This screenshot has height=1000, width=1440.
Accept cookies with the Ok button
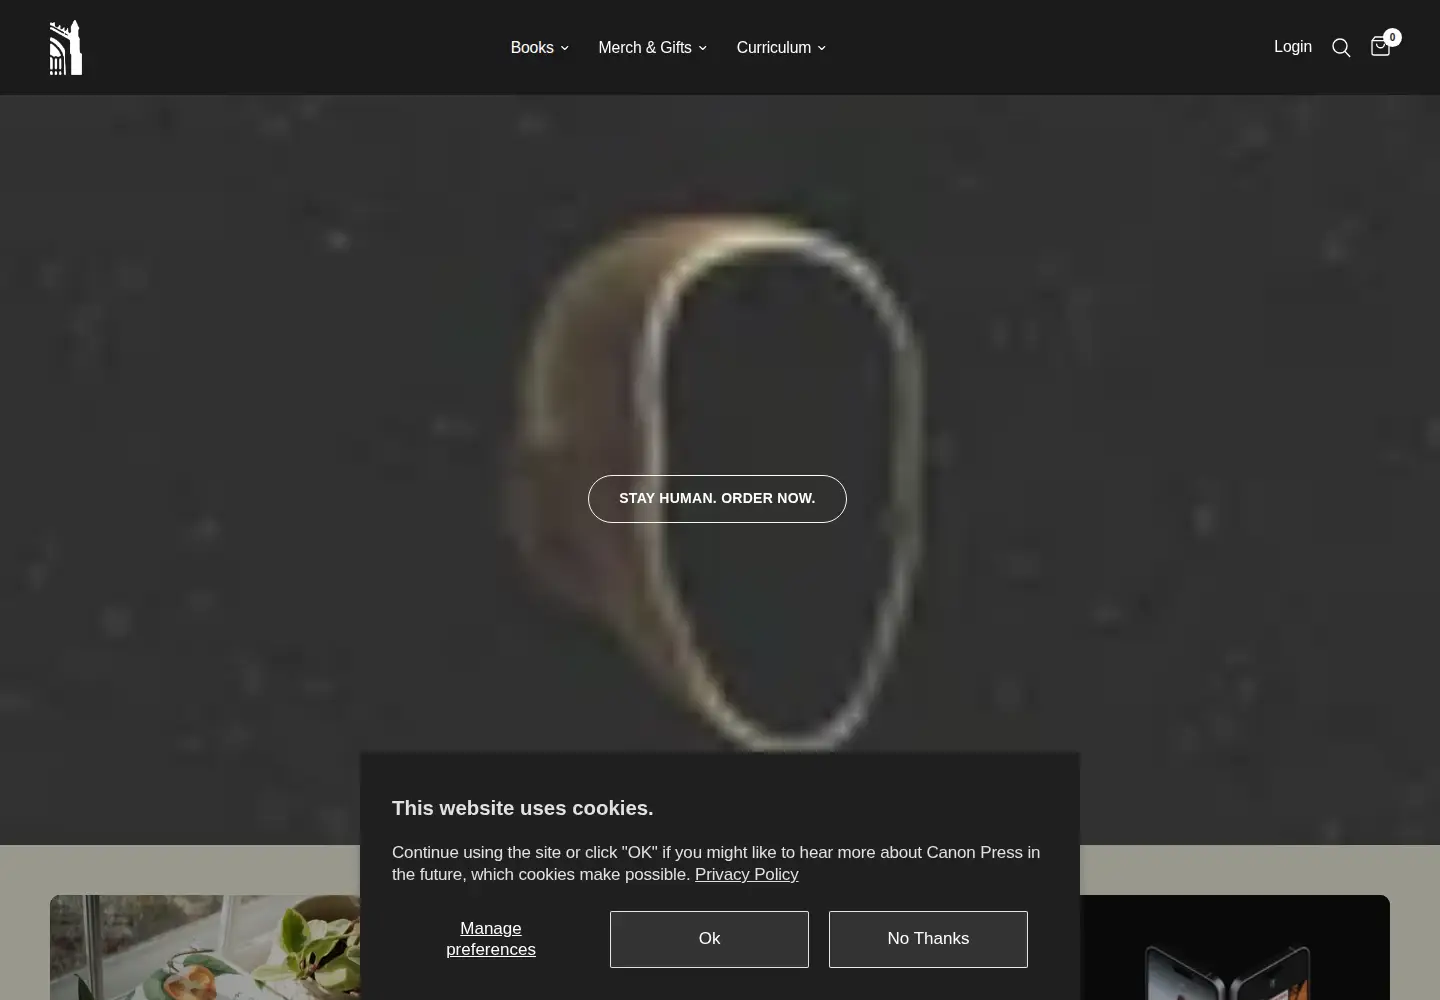pos(709,939)
